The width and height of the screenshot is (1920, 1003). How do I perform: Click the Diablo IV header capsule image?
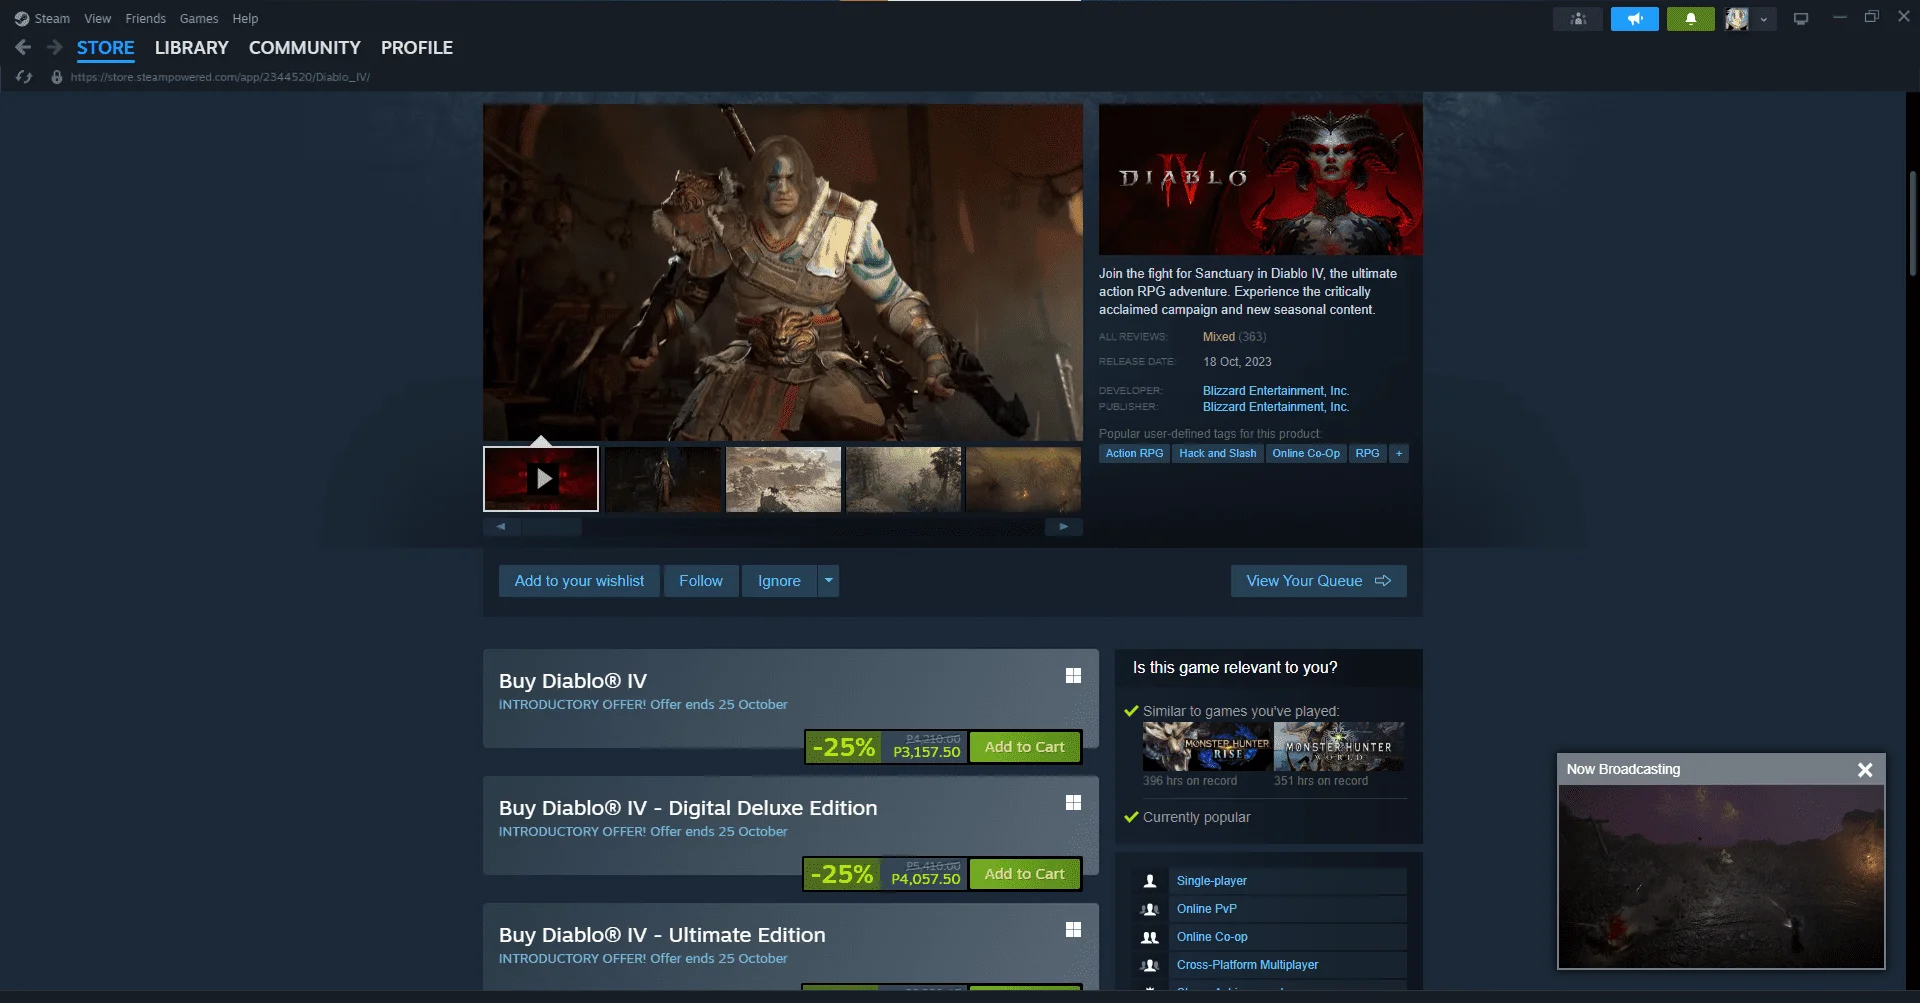pyautogui.click(x=1261, y=179)
